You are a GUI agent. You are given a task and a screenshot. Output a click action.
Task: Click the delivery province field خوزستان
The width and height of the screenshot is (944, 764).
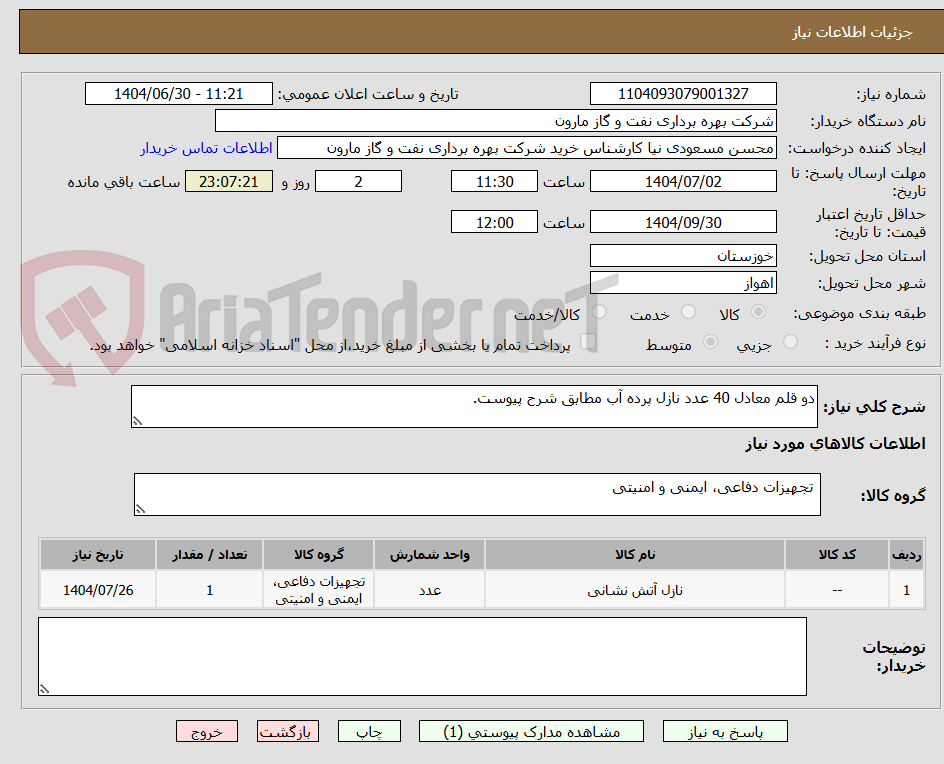[683, 256]
